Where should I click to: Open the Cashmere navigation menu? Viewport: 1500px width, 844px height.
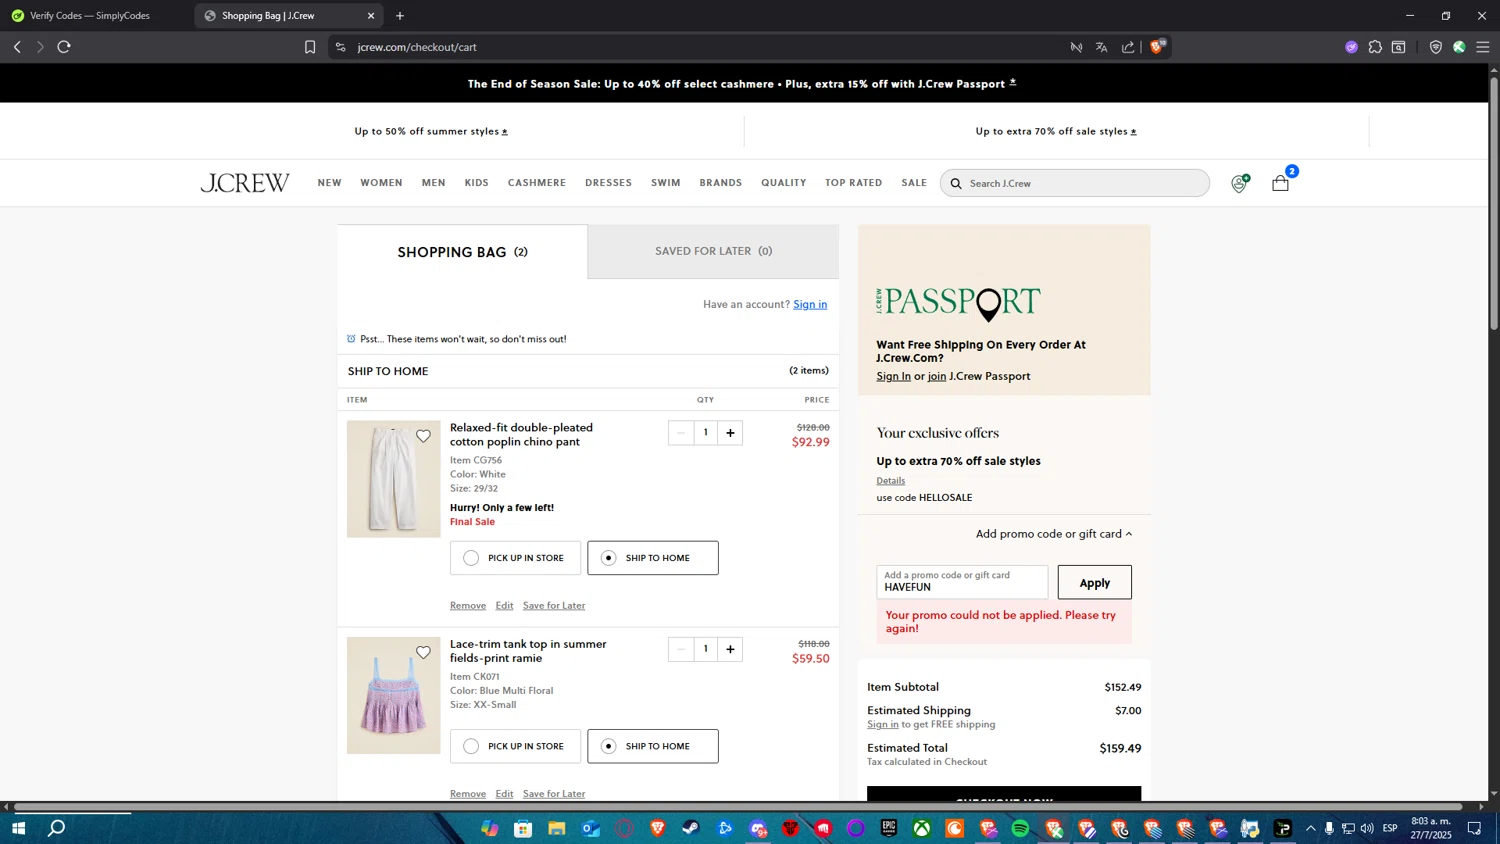[537, 183]
